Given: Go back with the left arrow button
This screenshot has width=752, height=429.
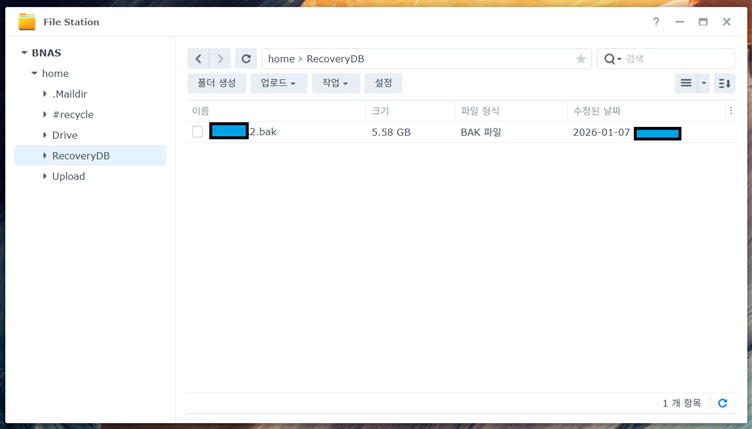Looking at the screenshot, I should pyautogui.click(x=199, y=58).
